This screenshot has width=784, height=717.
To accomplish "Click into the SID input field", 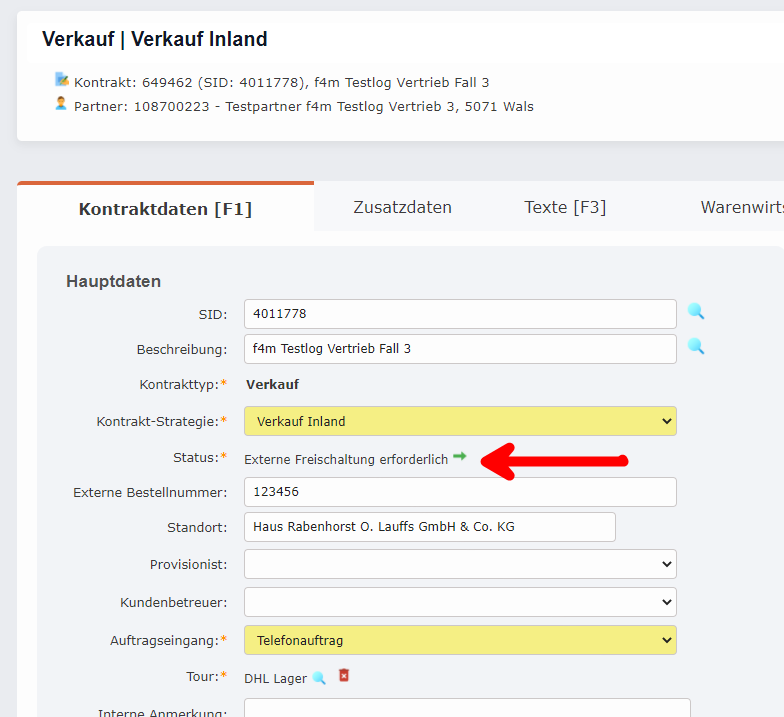I will 460,314.
